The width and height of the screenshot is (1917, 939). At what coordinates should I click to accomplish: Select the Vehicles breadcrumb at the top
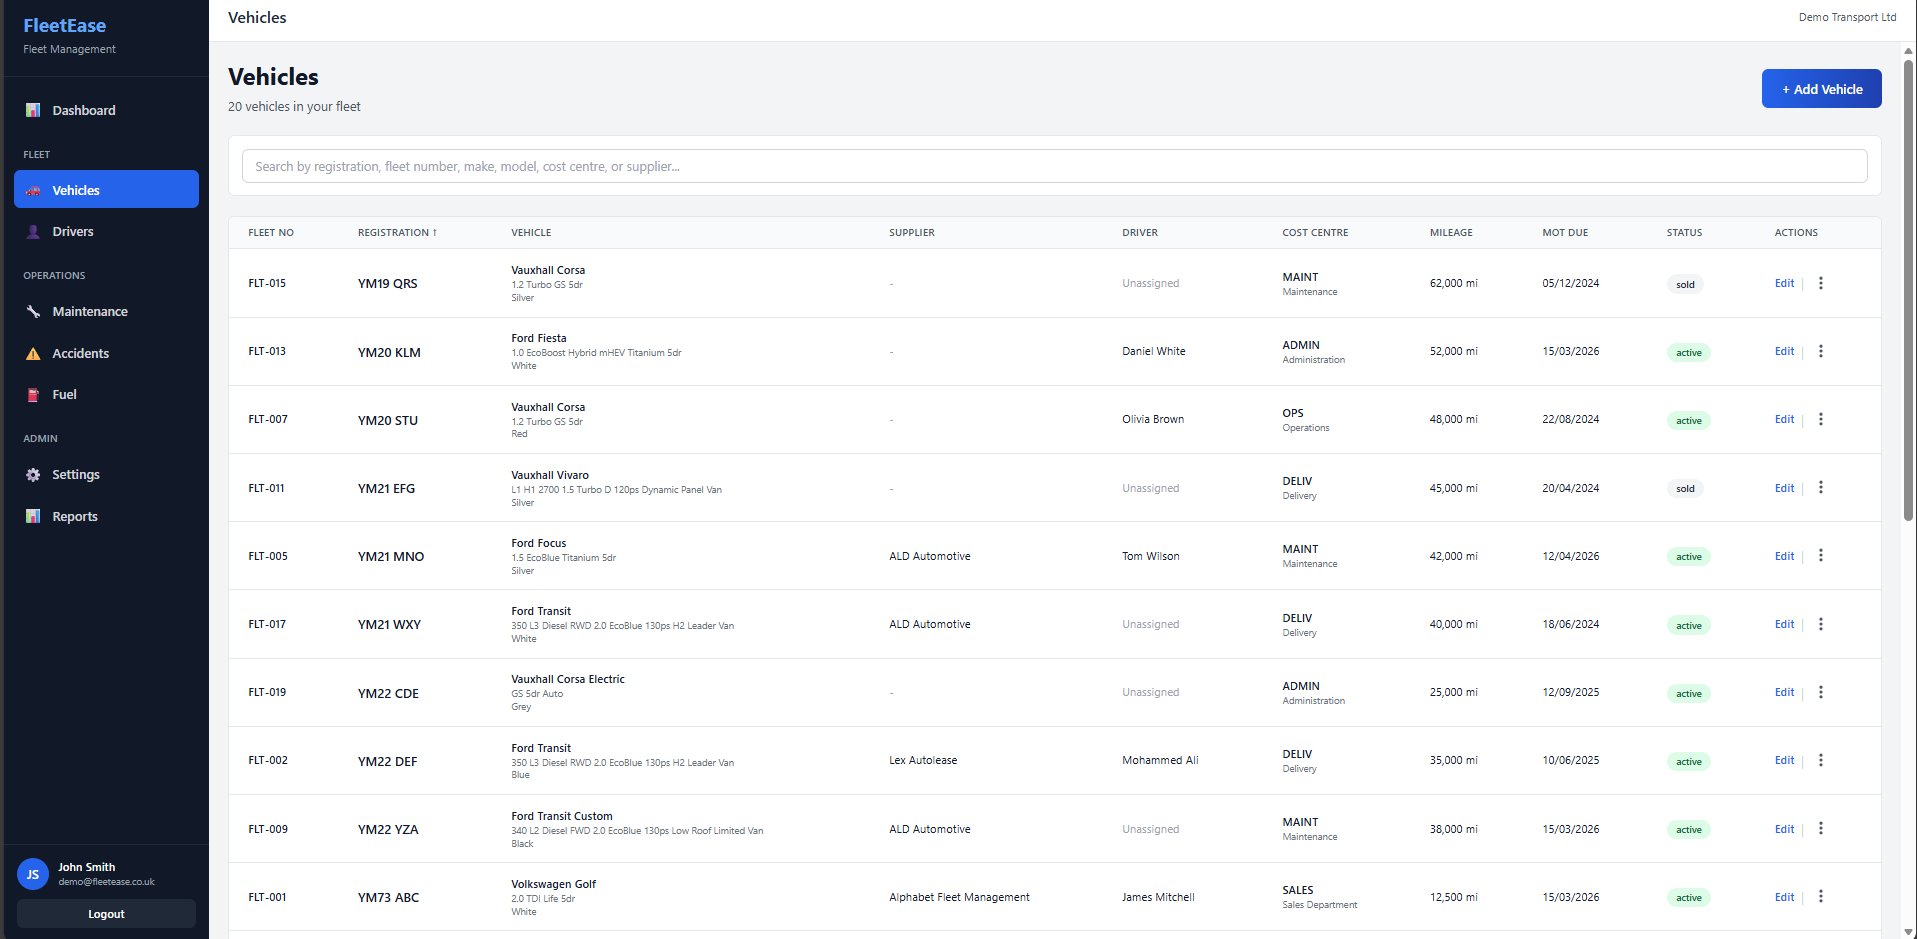pos(256,17)
